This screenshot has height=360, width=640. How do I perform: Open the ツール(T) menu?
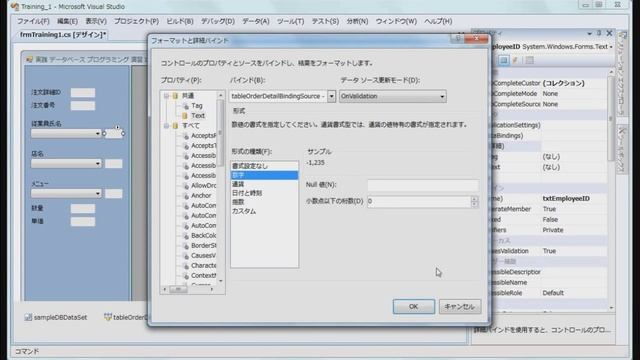(x=290, y=21)
